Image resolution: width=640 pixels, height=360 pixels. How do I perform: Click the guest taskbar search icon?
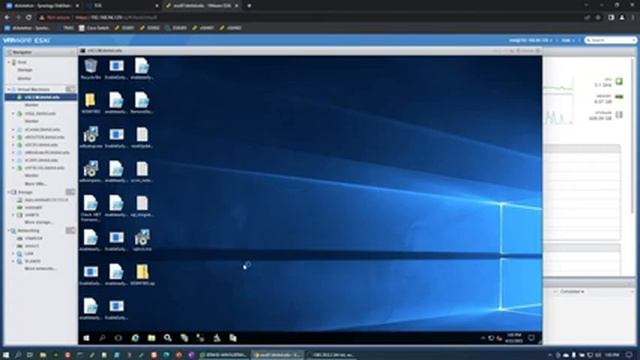(x=102, y=338)
